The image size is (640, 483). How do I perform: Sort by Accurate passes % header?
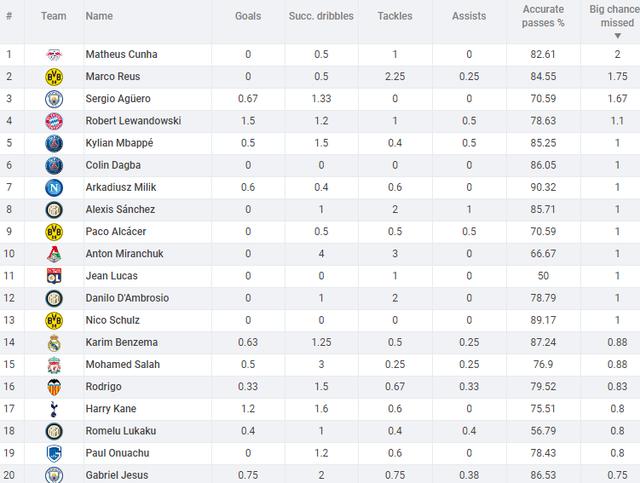click(x=543, y=16)
